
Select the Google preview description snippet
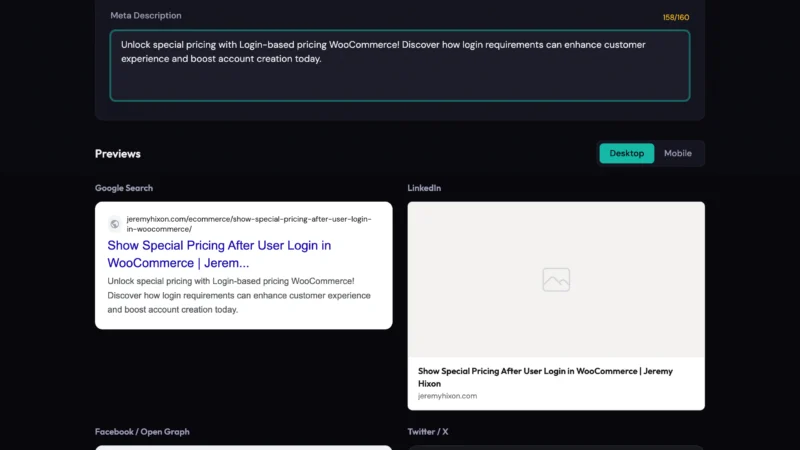coord(238,295)
